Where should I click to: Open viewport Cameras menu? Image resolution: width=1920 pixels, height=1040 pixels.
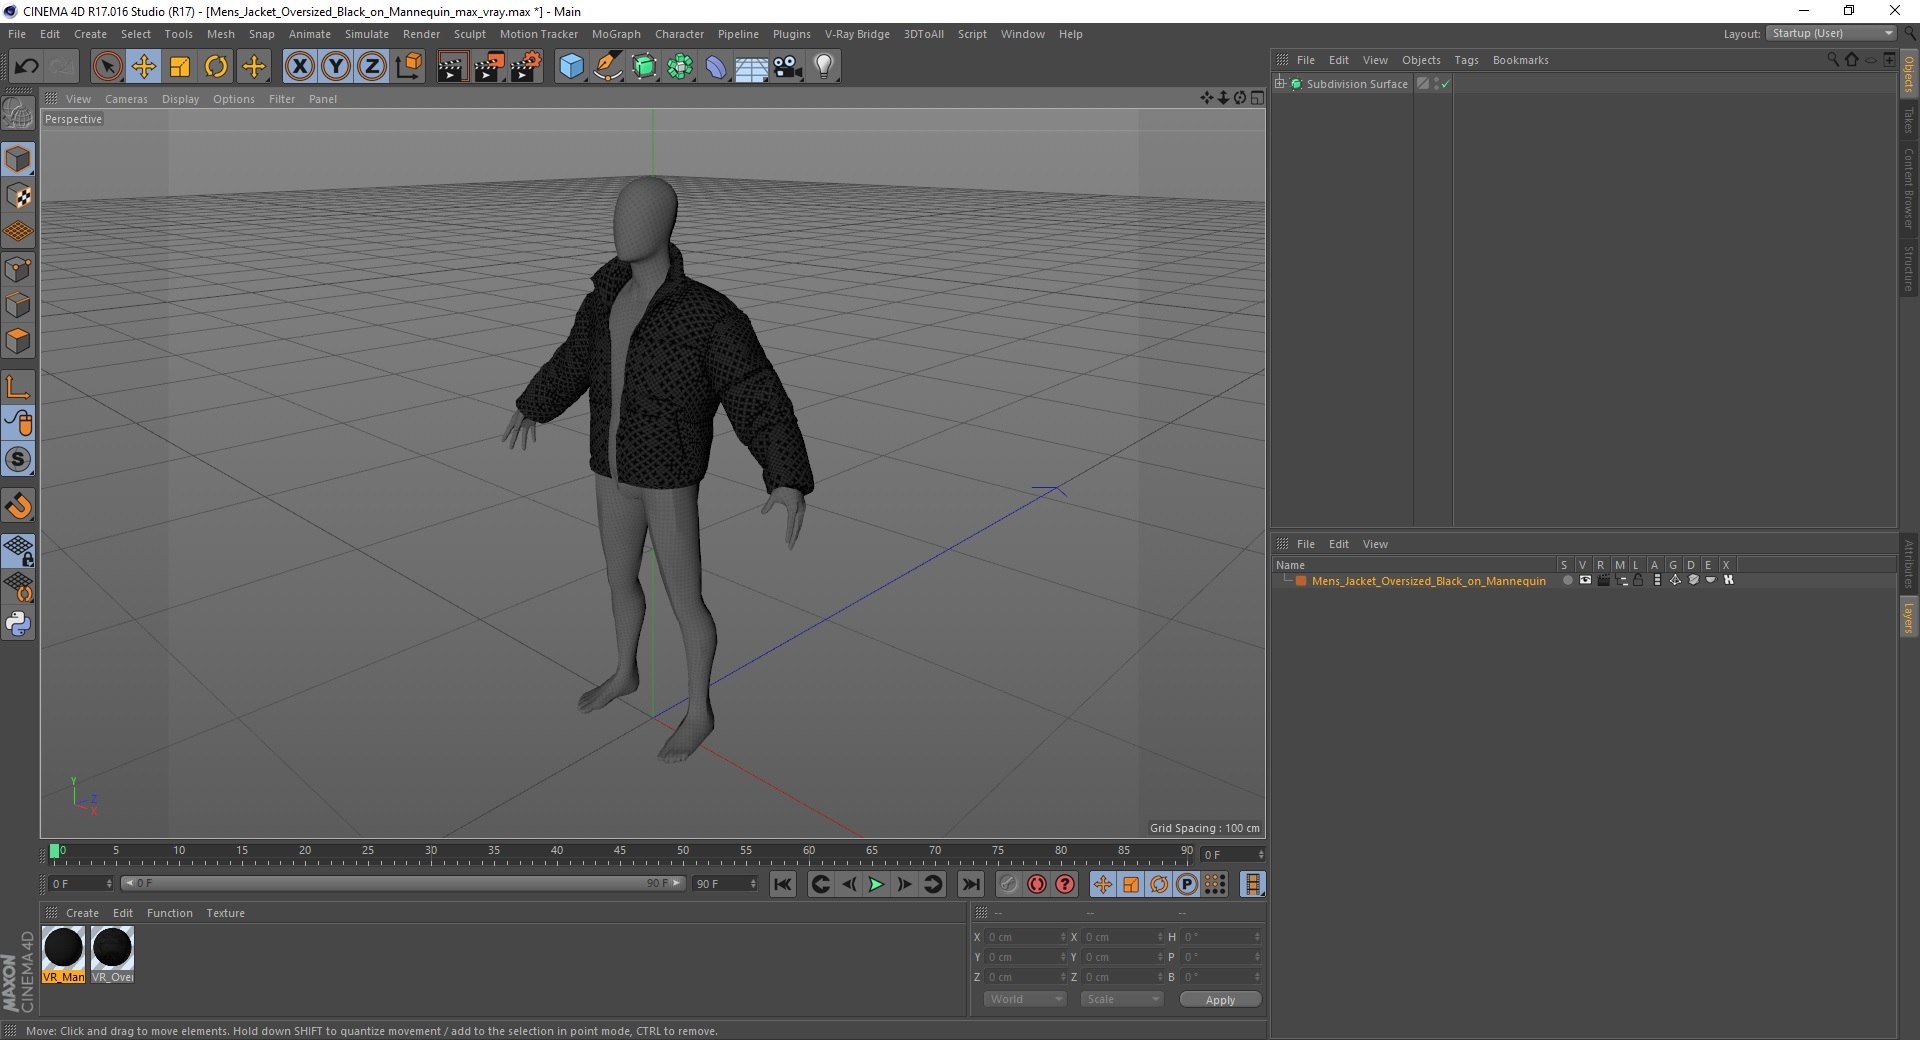[x=126, y=99]
